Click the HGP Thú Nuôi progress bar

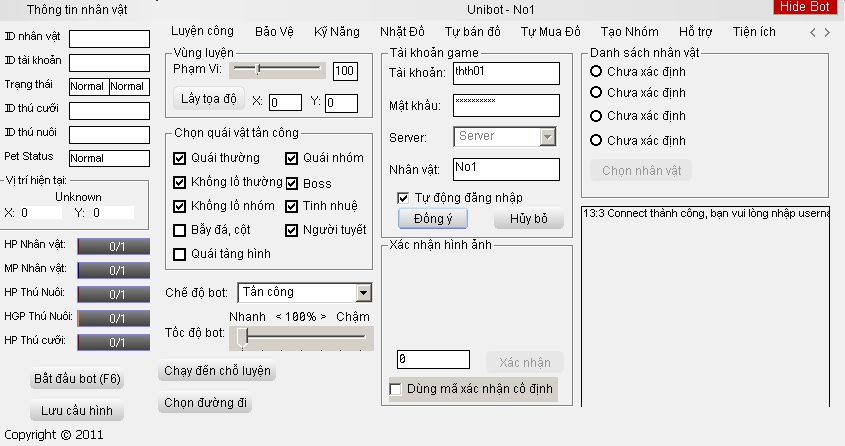pyautogui.click(x=114, y=318)
